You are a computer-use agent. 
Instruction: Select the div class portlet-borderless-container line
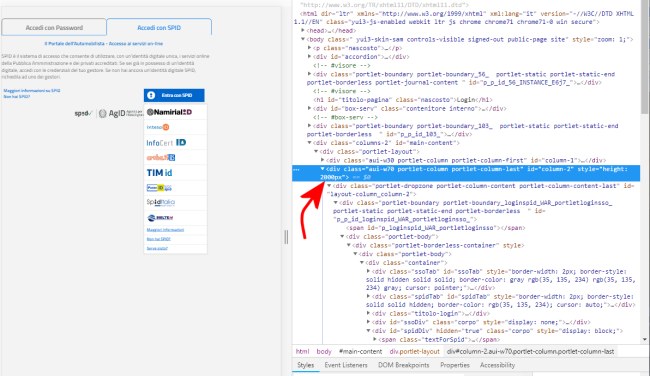pyautogui.click(x=438, y=245)
